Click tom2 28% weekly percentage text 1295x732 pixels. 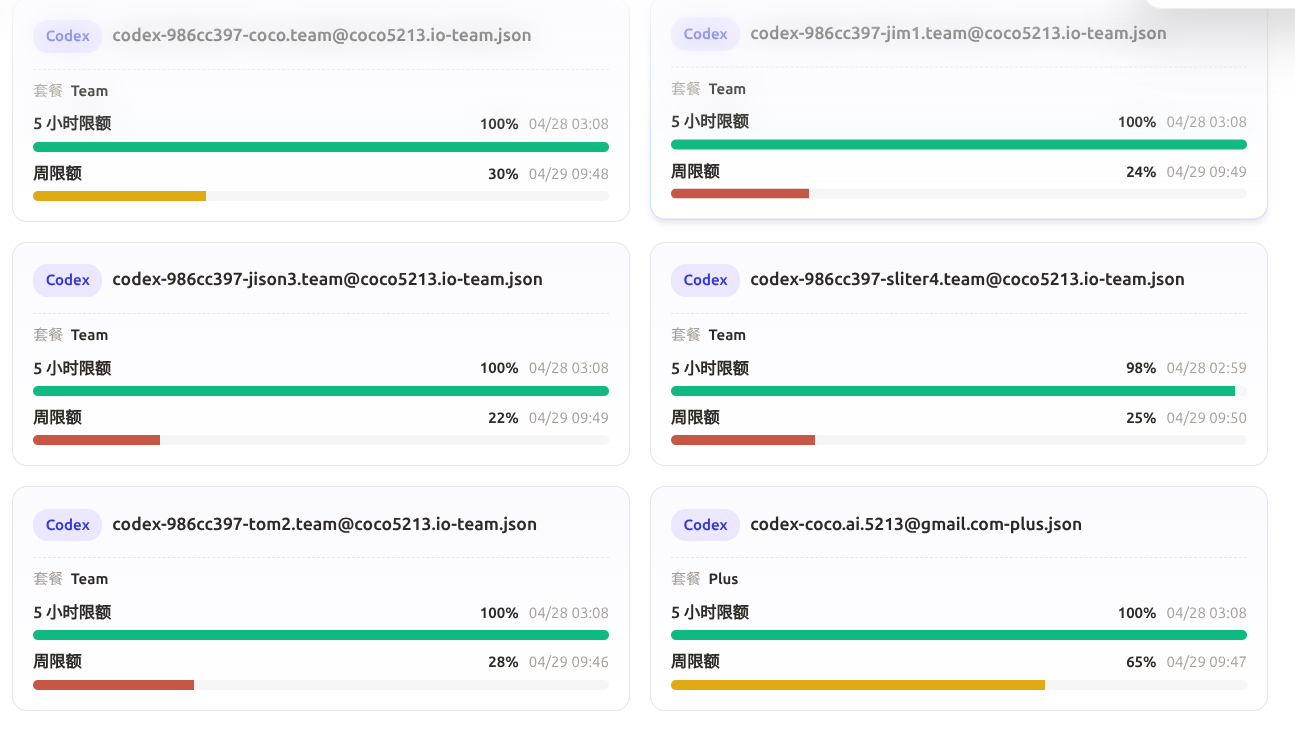pos(503,662)
